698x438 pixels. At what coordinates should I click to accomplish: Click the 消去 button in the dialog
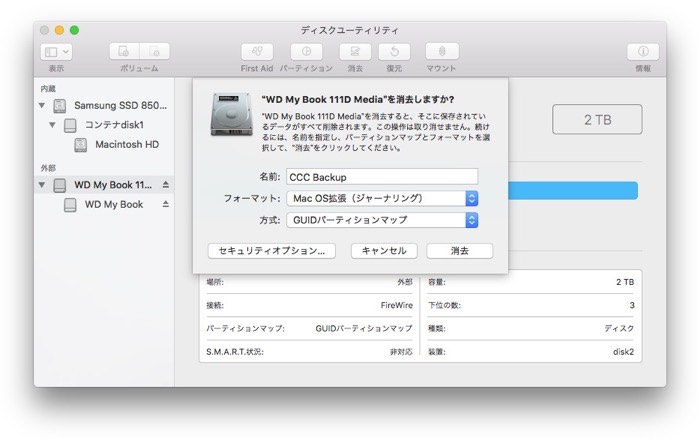pos(459,251)
